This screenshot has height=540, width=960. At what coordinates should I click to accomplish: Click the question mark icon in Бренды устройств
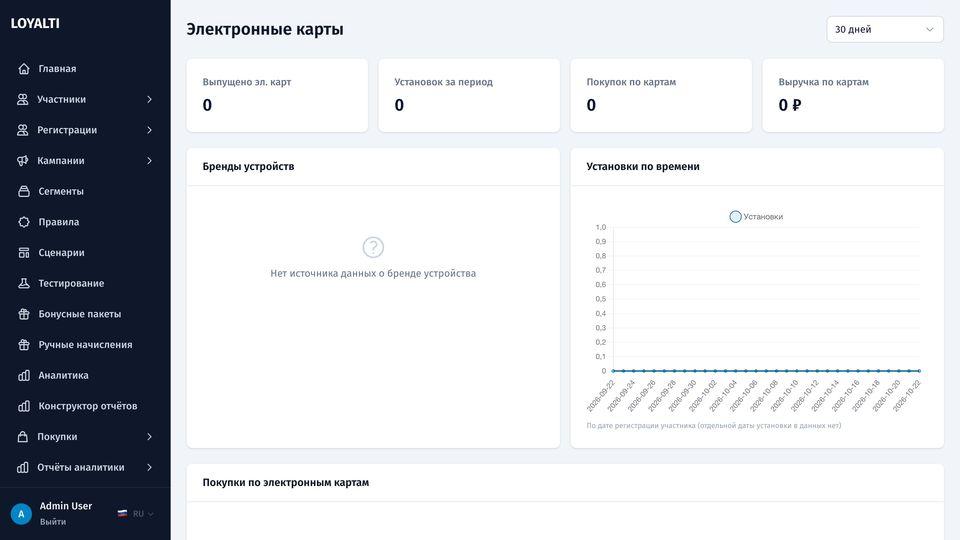(373, 247)
